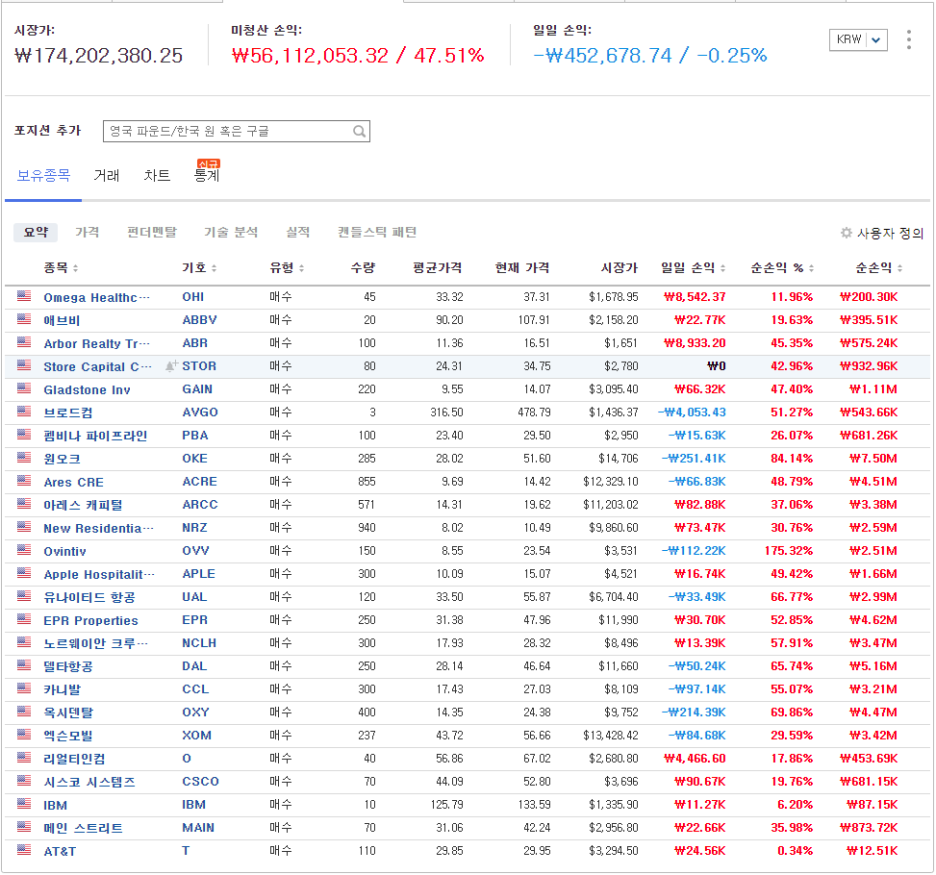Open the New Residentia stock link
Viewport: 936px width, 875px height.
[98, 528]
